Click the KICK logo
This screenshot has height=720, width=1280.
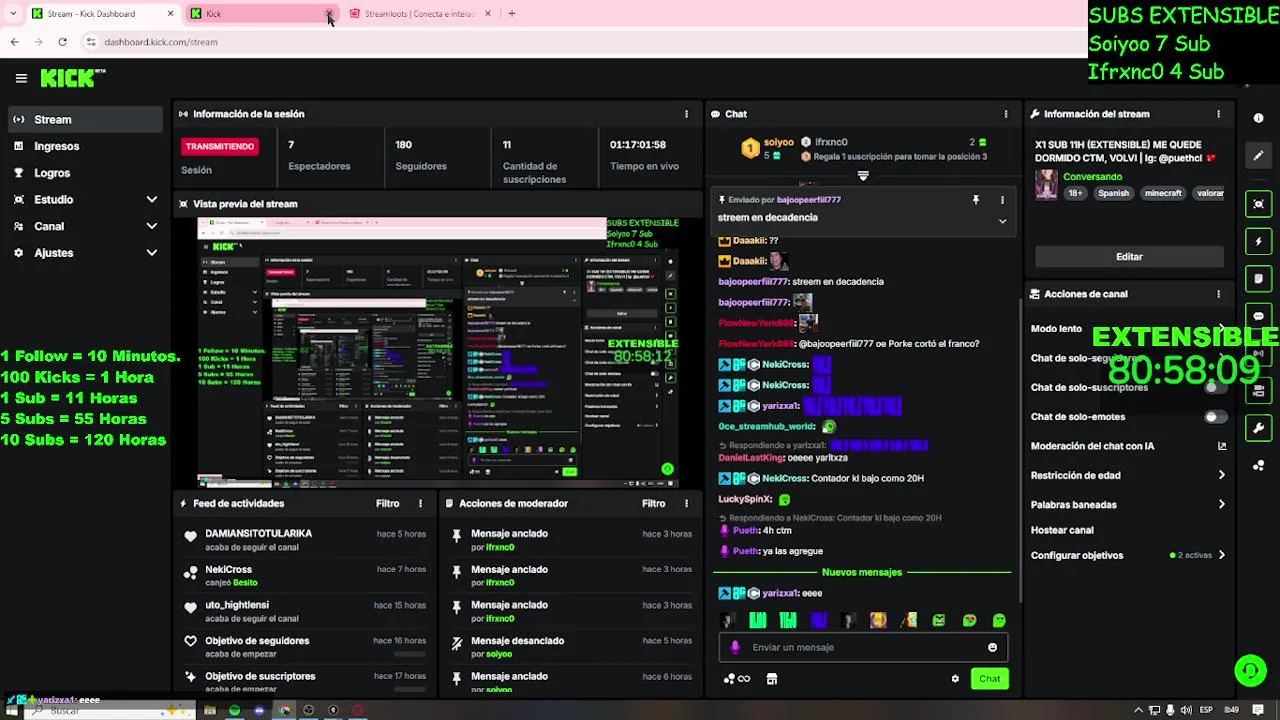click(x=72, y=78)
